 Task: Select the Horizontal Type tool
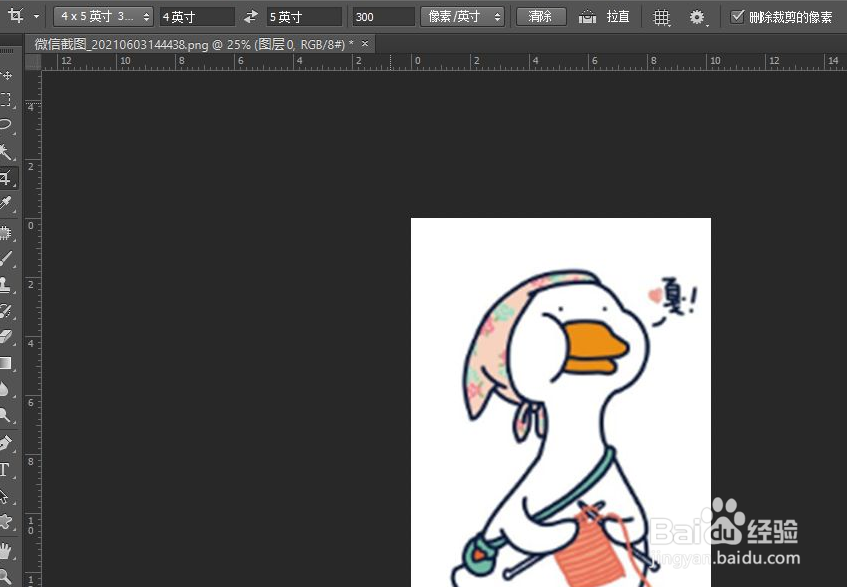coord(5,470)
